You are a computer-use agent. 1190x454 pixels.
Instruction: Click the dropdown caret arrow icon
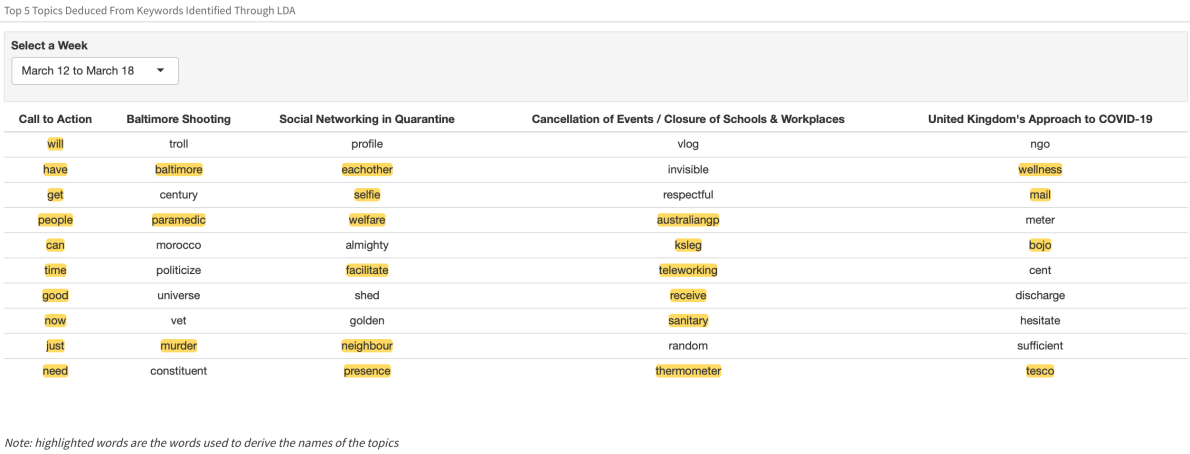click(x=160, y=71)
